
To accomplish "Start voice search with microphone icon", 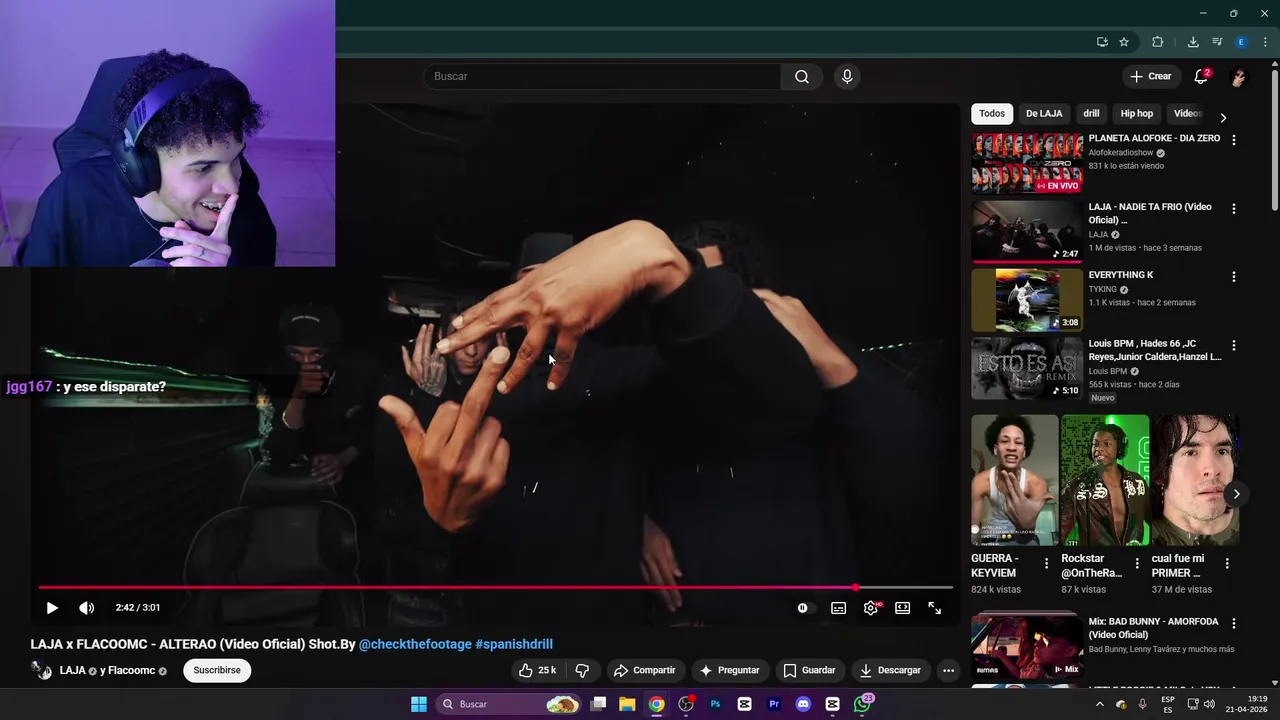I will (847, 76).
